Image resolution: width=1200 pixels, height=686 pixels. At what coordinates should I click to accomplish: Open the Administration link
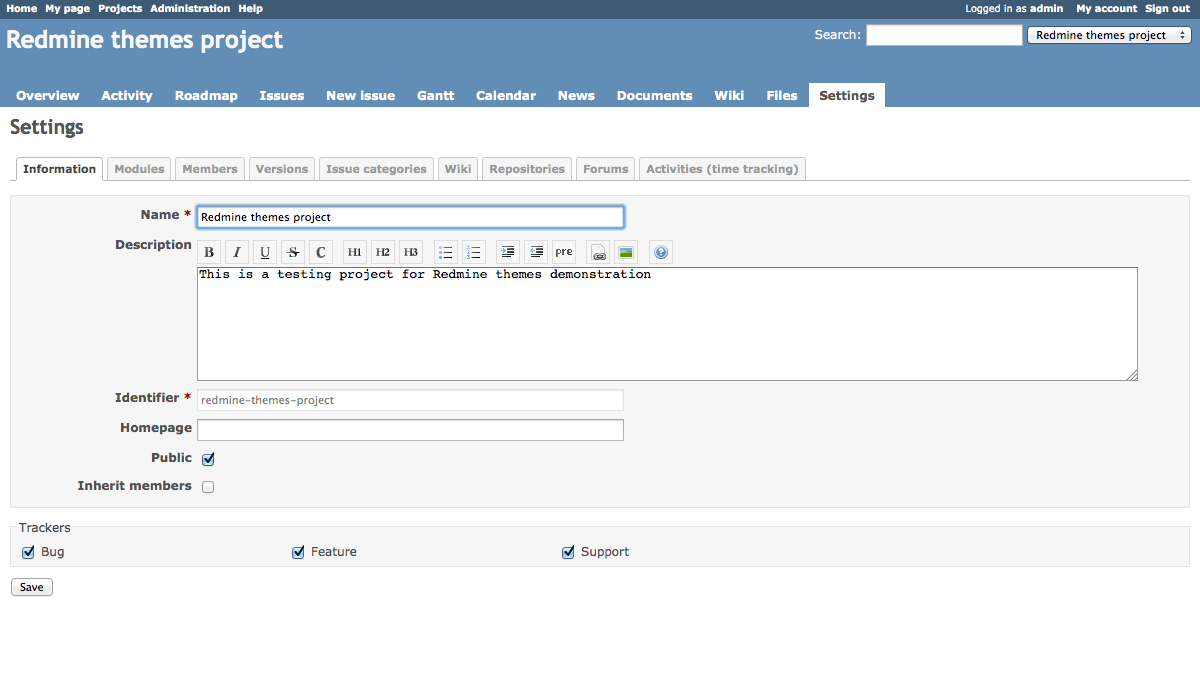pyautogui.click(x=190, y=8)
